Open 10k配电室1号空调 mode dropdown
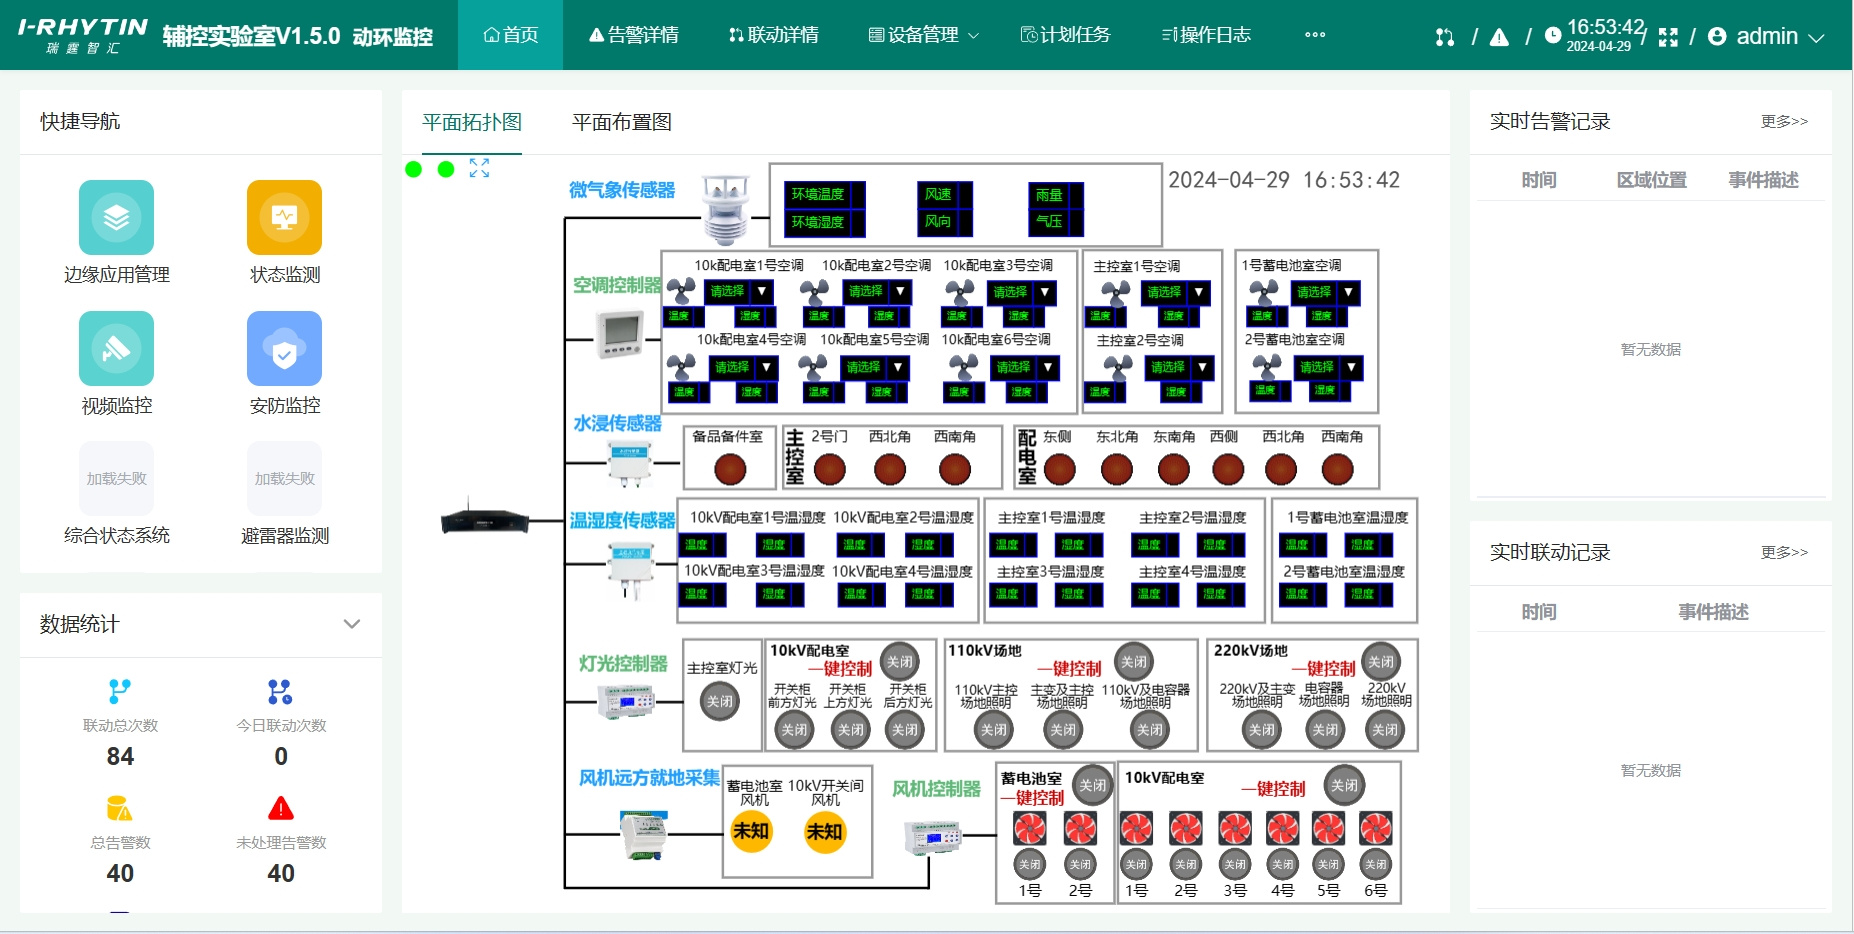 (739, 291)
